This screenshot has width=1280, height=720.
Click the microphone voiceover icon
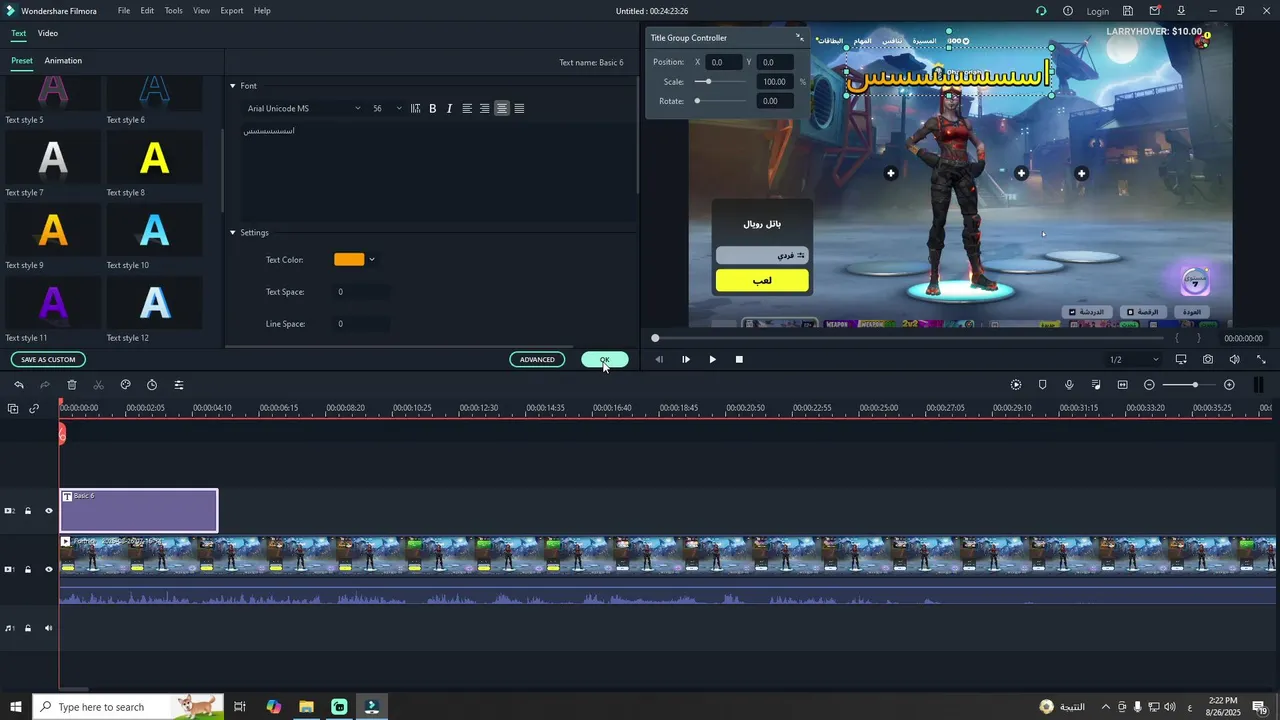(x=1069, y=385)
